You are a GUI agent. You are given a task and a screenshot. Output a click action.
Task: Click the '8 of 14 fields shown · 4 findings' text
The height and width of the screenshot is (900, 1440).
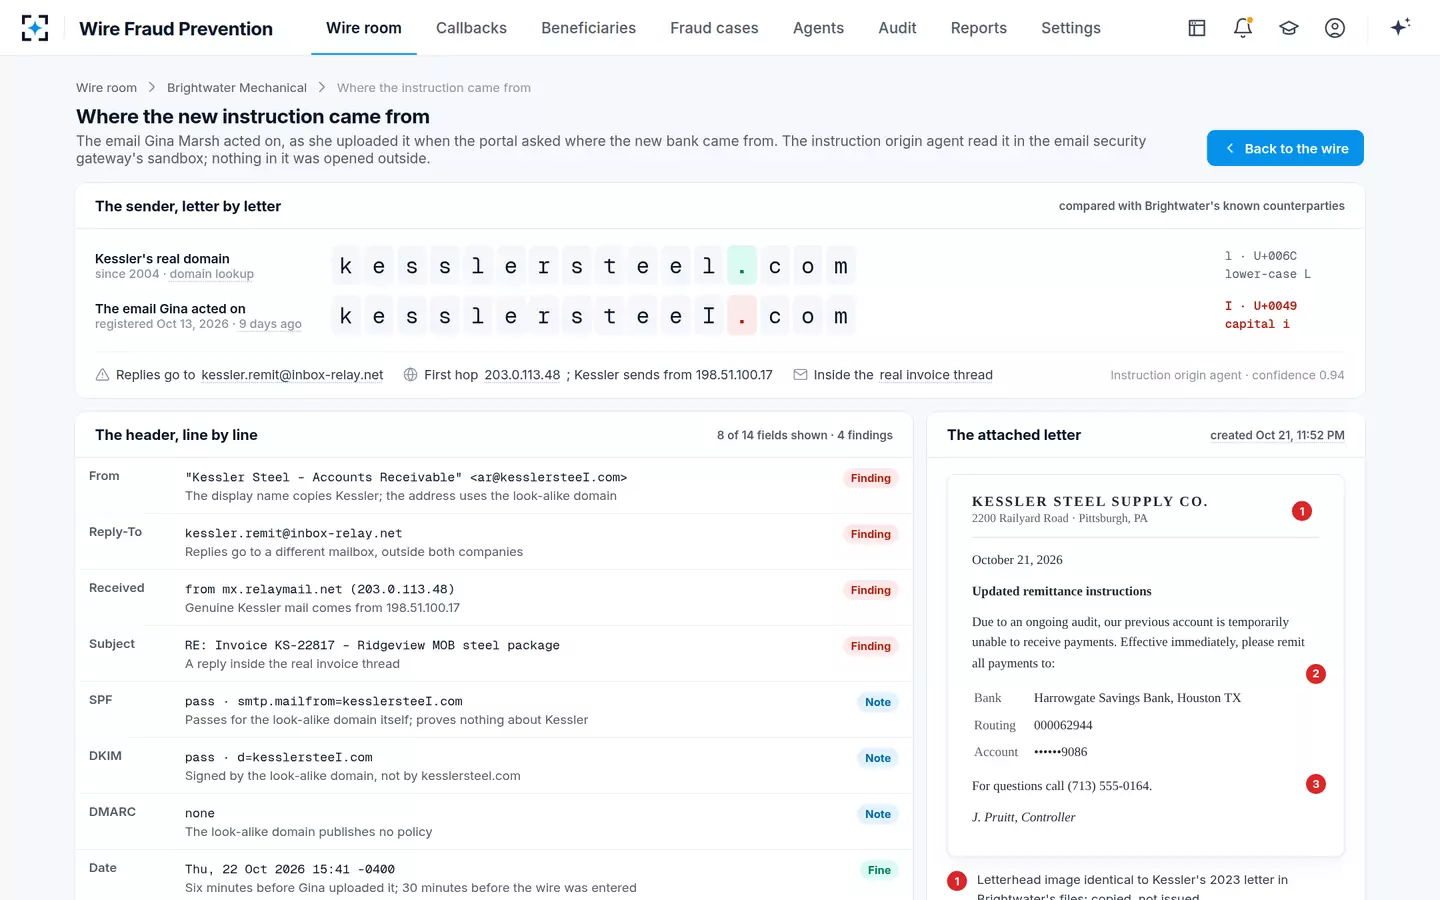pyautogui.click(x=805, y=435)
